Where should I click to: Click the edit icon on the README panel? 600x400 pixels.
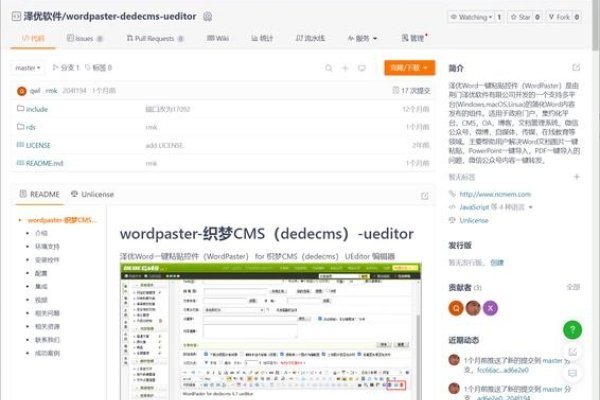(x=425, y=196)
